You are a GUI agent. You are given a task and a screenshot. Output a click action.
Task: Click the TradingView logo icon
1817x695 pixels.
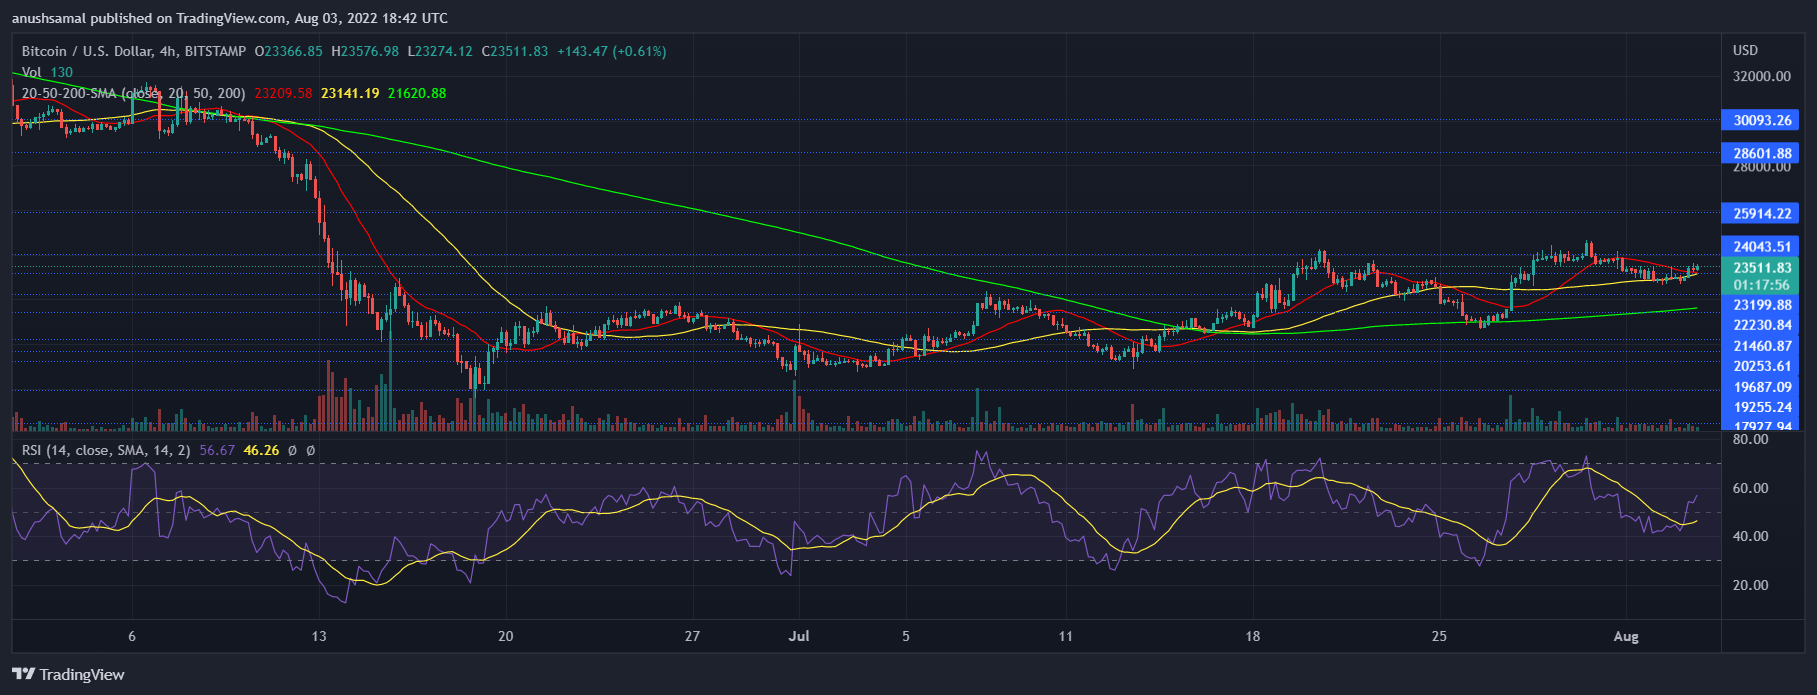tap(24, 674)
